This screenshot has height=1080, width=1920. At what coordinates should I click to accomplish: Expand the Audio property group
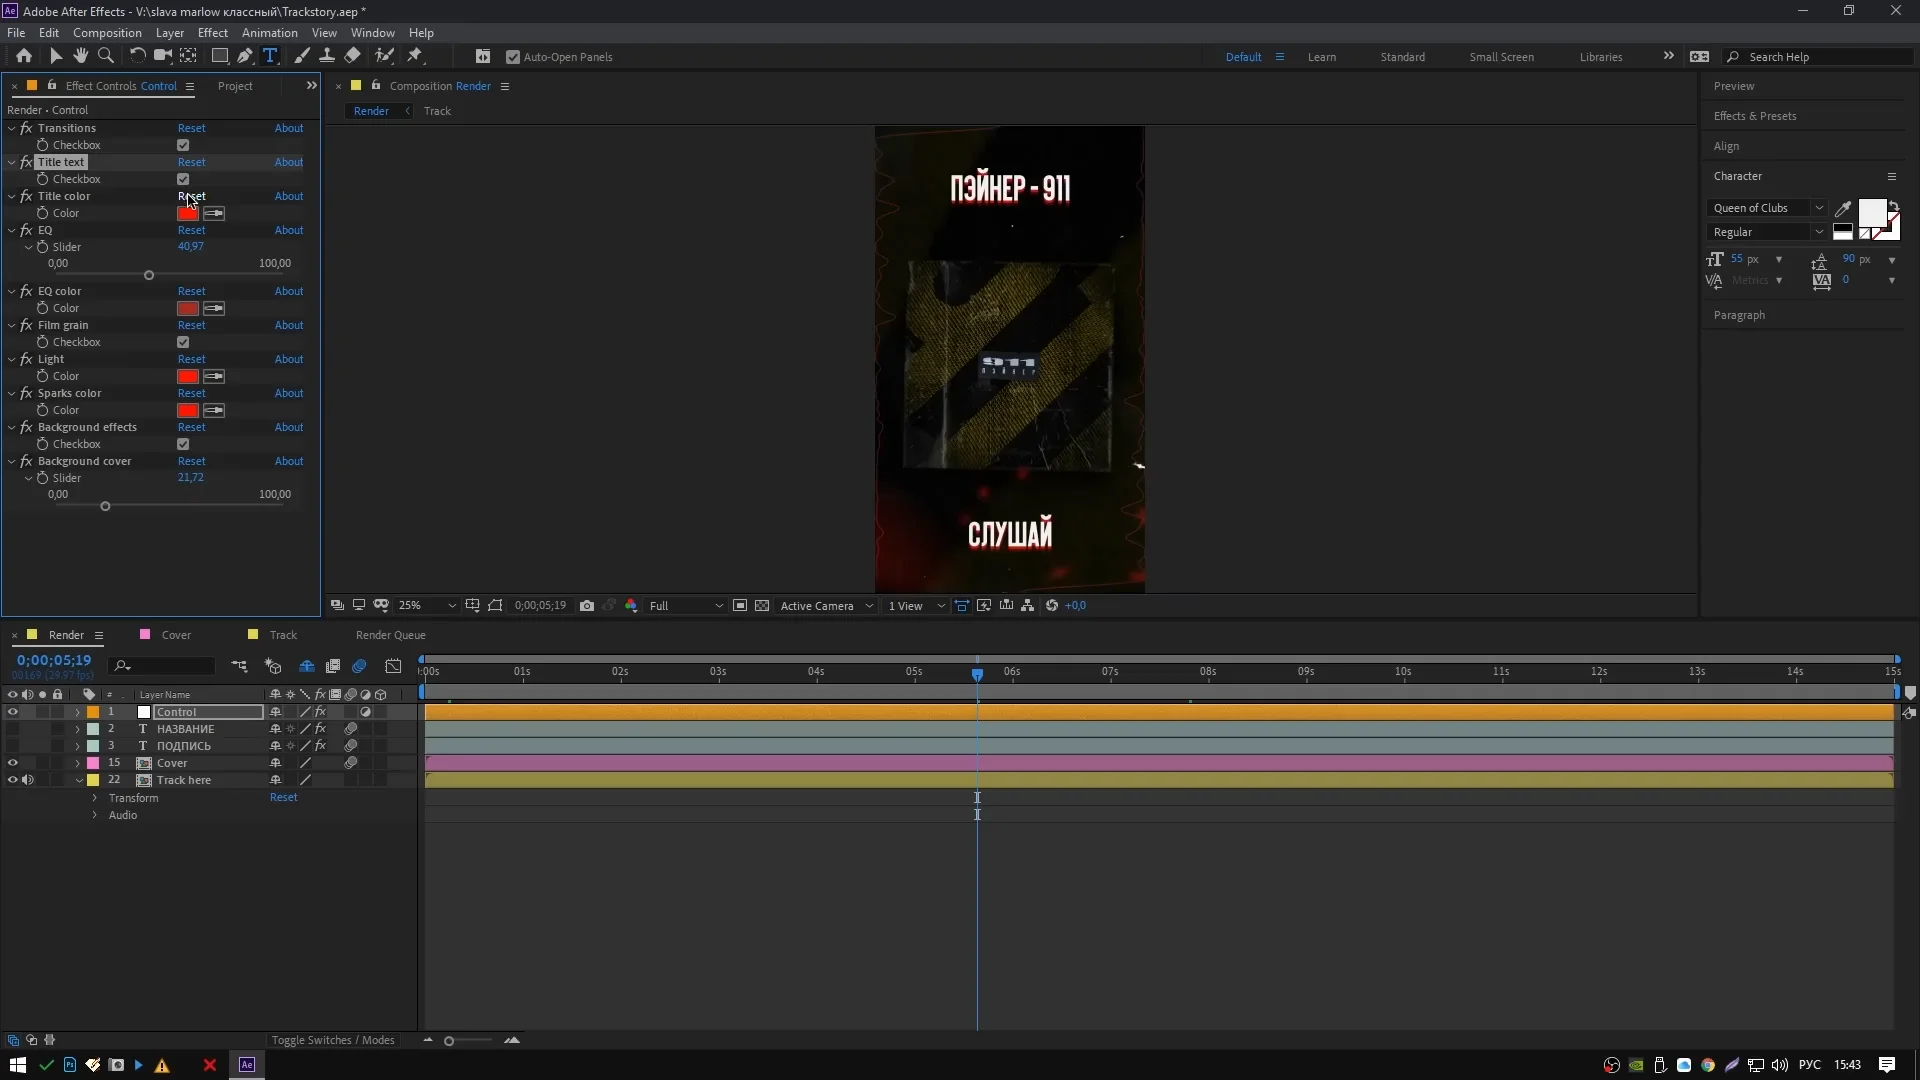click(x=95, y=815)
